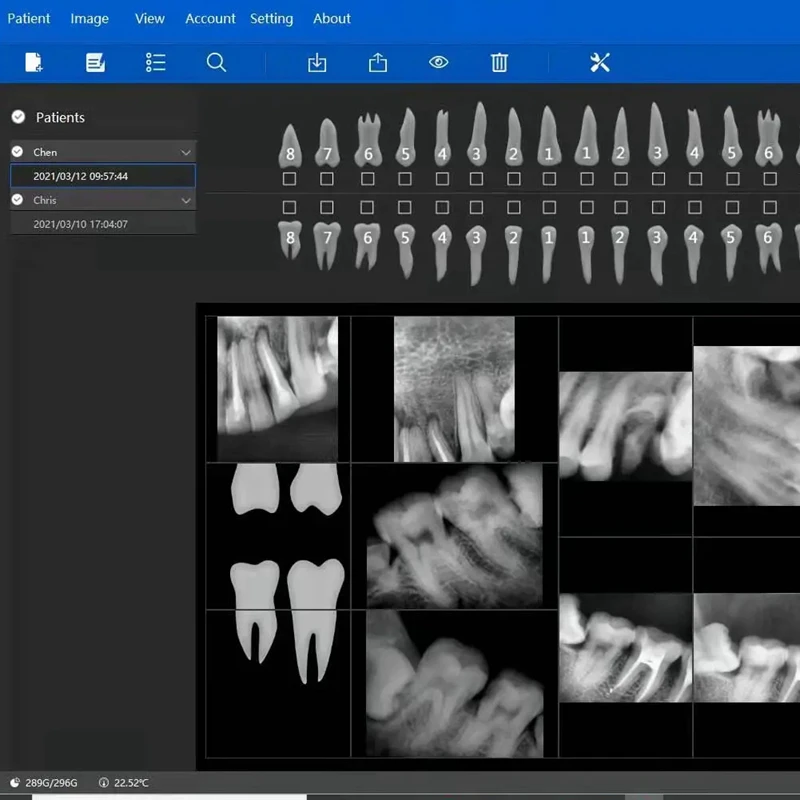Viewport: 800px width, 800px height.
Task: Click the magnifier search icon
Action: click(x=216, y=63)
